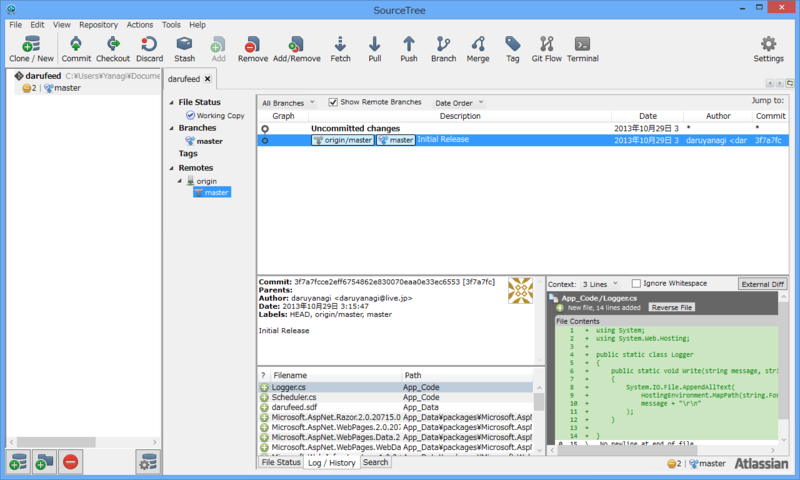This screenshot has width=800, height=480.
Task: Collapse the Branches section
Action: (x=171, y=128)
